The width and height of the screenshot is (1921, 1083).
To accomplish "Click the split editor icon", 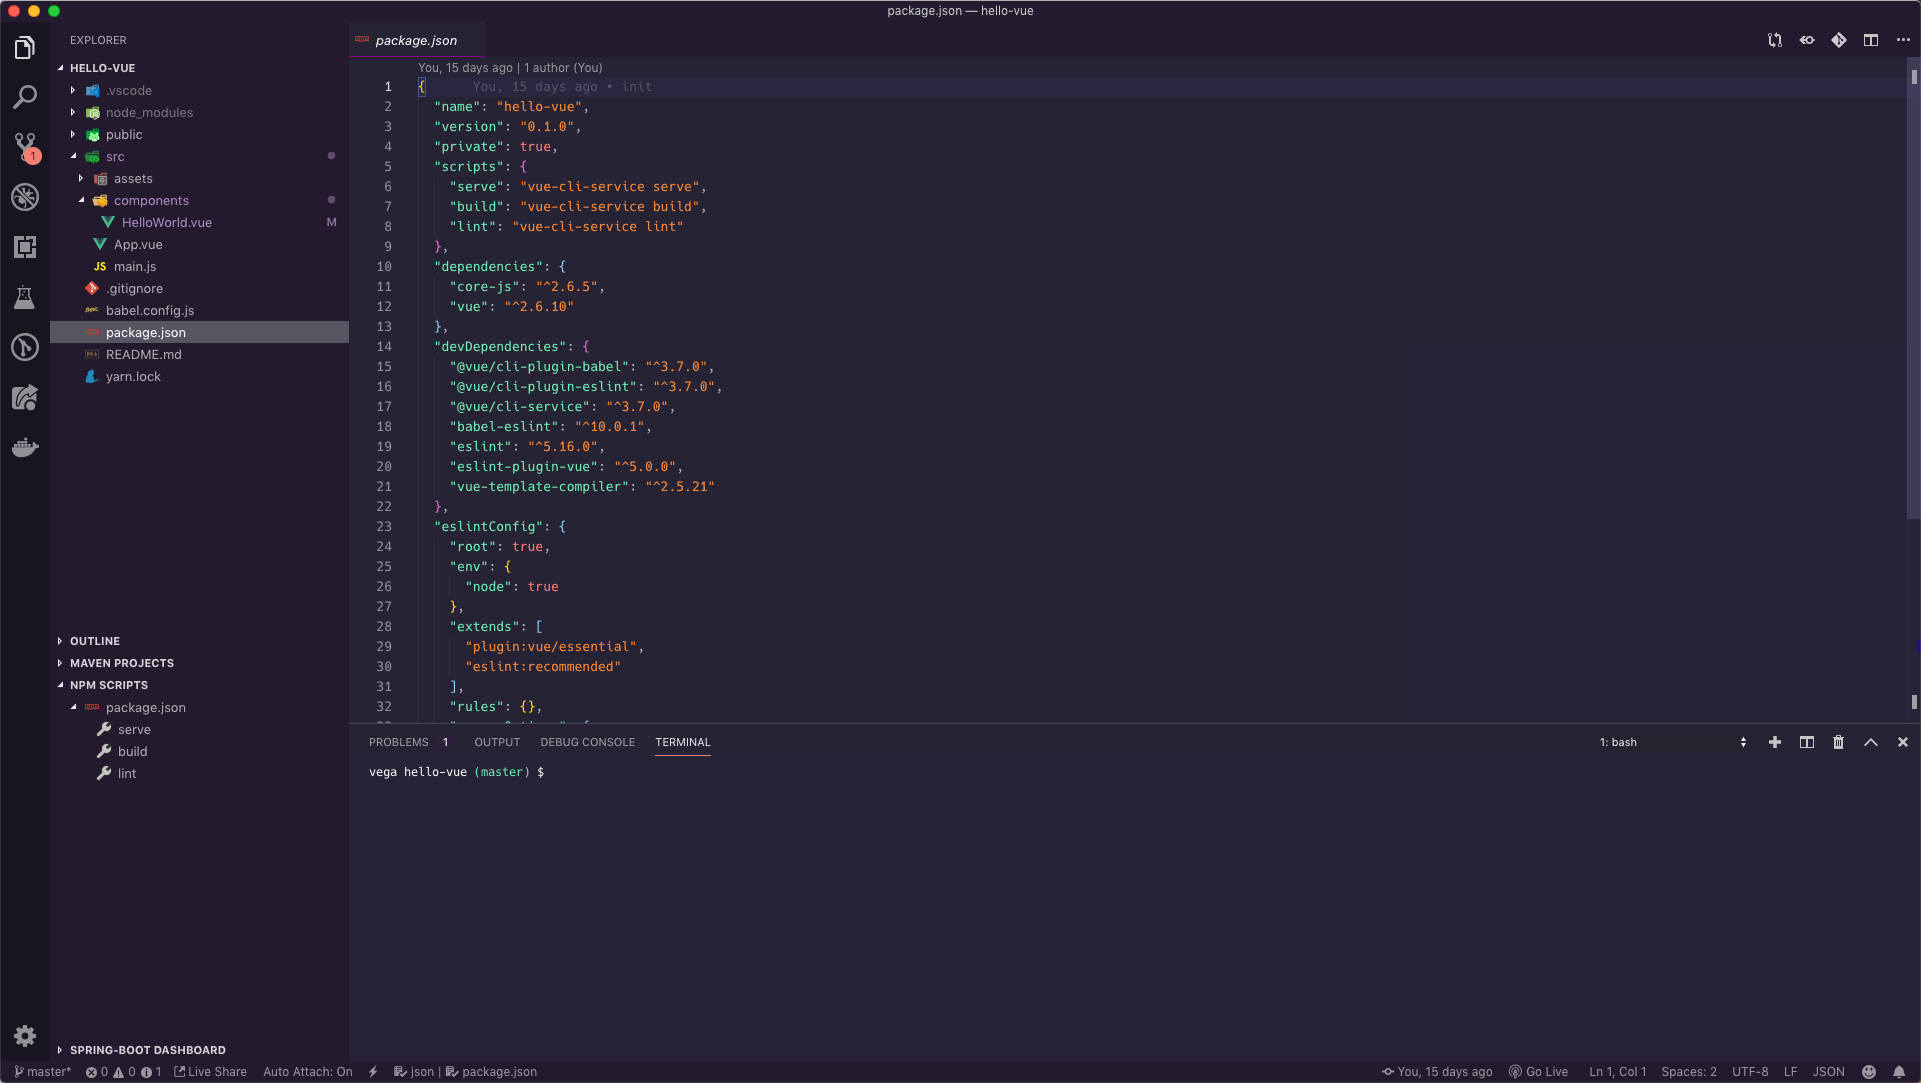I will pyautogui.click(x=1870, y=40).
